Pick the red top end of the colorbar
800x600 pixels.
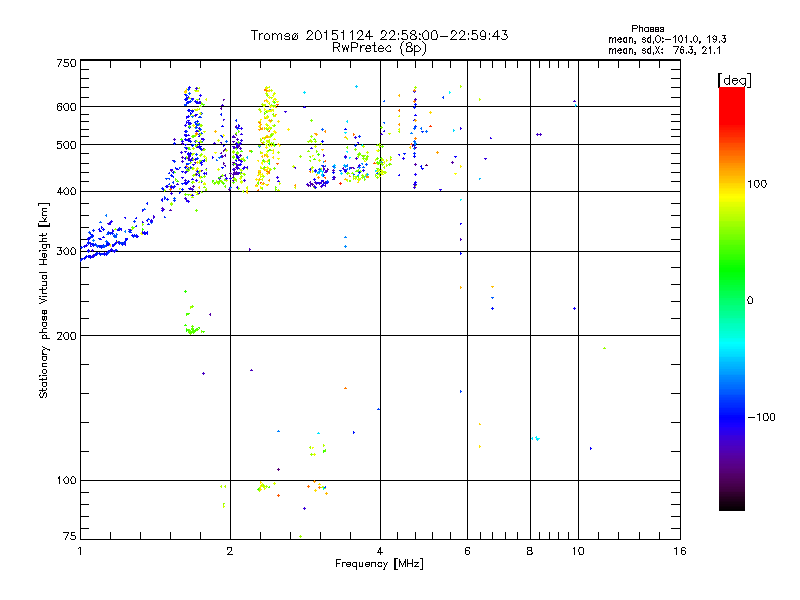tap(731, 92)
